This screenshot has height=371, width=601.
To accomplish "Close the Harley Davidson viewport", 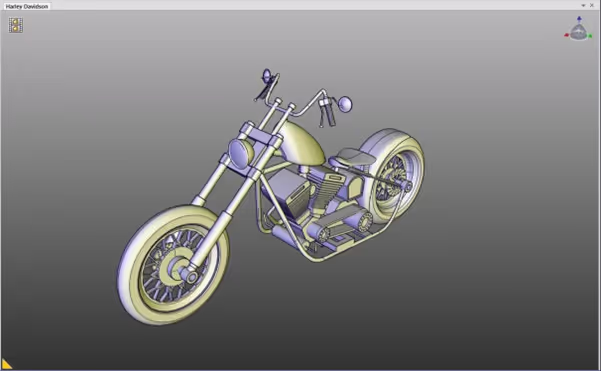I will [x=592, y=5].
